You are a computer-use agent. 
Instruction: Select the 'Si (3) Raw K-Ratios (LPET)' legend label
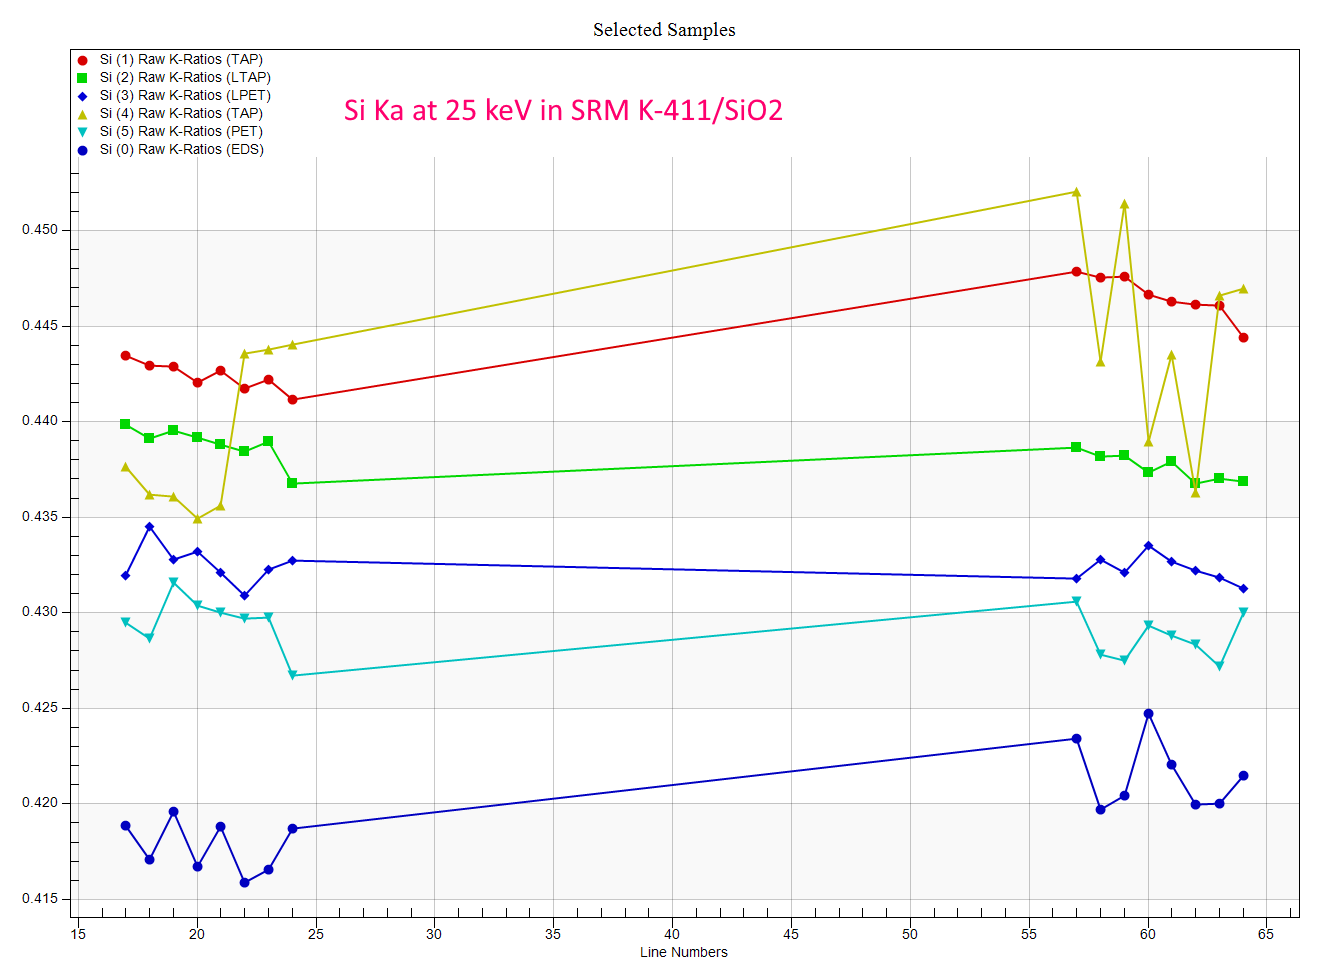(185, 96)
